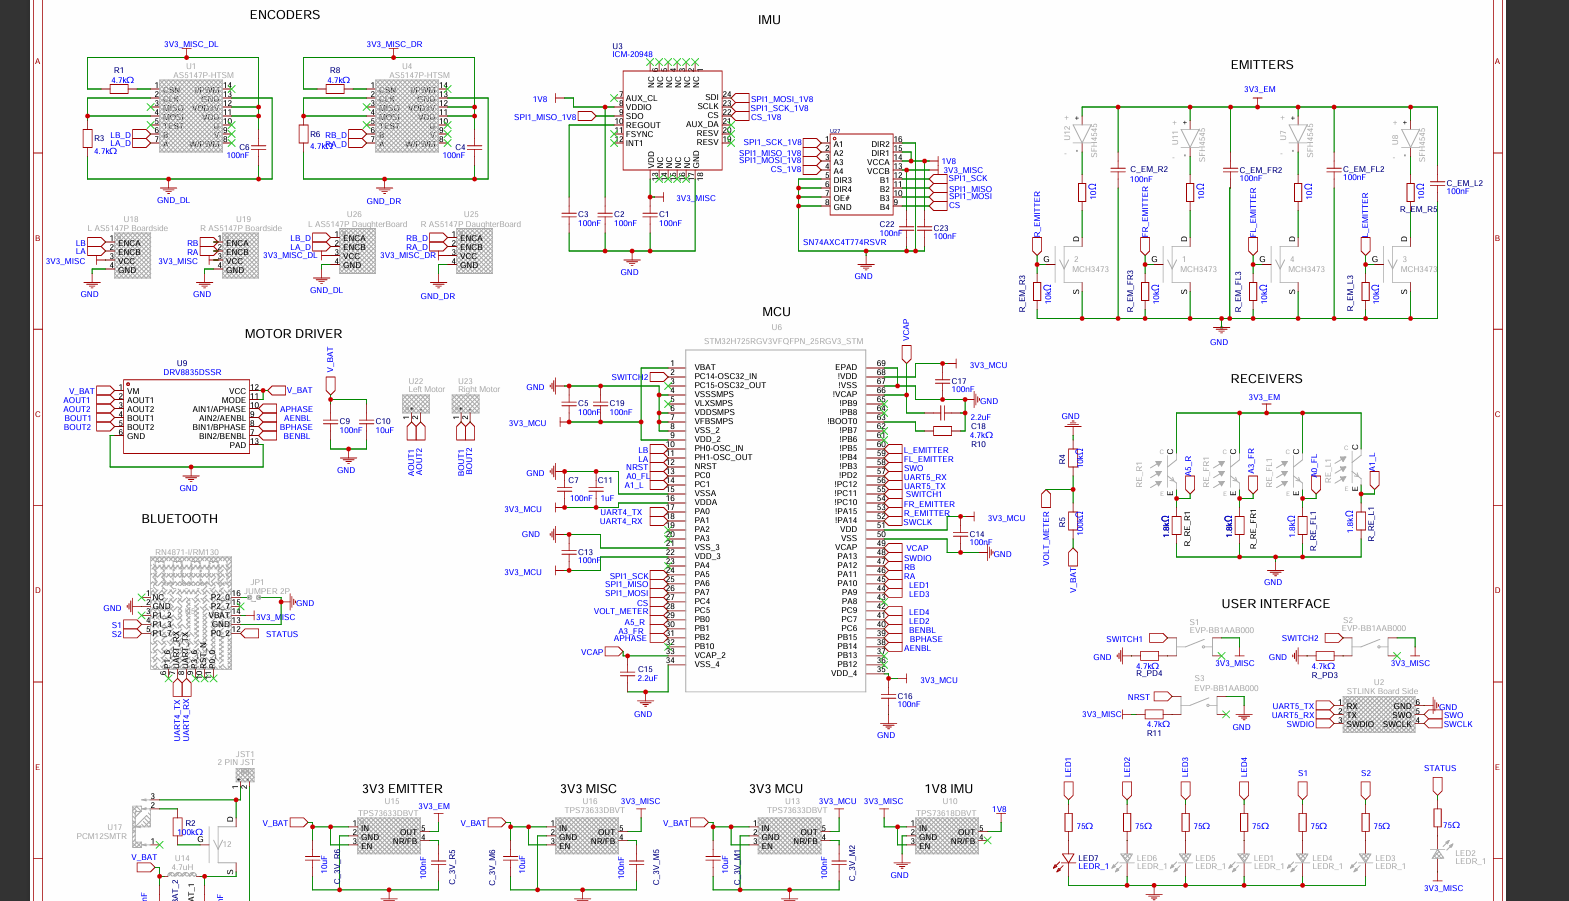Click capacitor C14 100nF label

[980, 538]
